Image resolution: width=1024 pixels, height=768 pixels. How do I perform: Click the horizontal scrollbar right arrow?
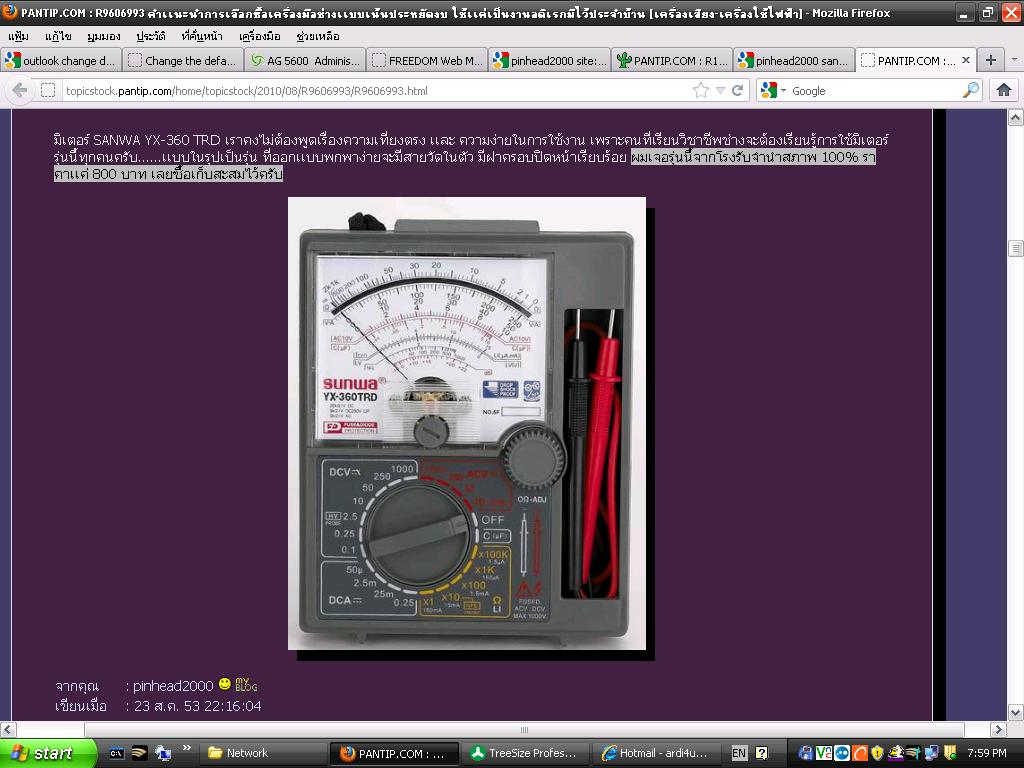click(998, 729)
